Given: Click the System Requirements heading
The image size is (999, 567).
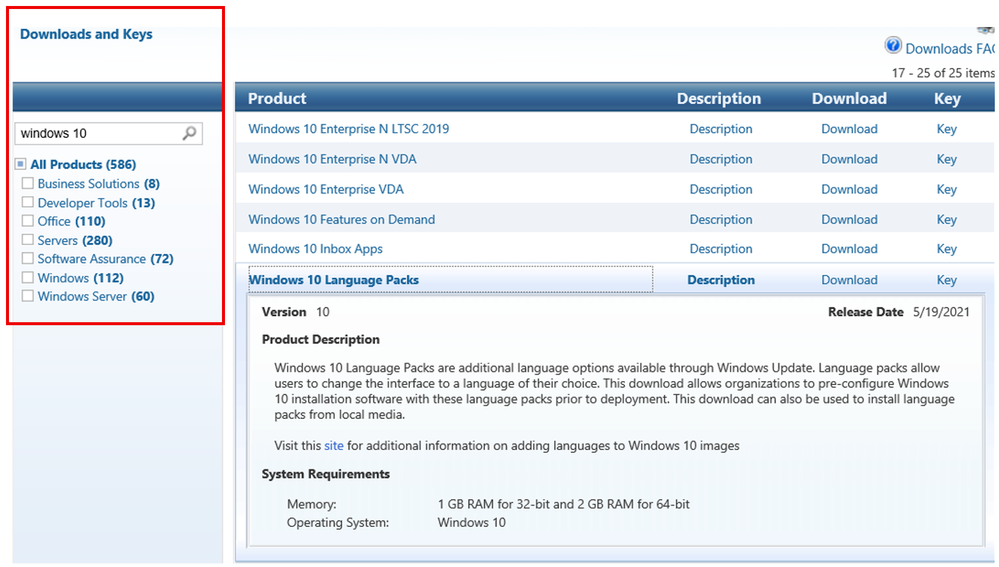Looking at the screenshot, I should 326,474.
